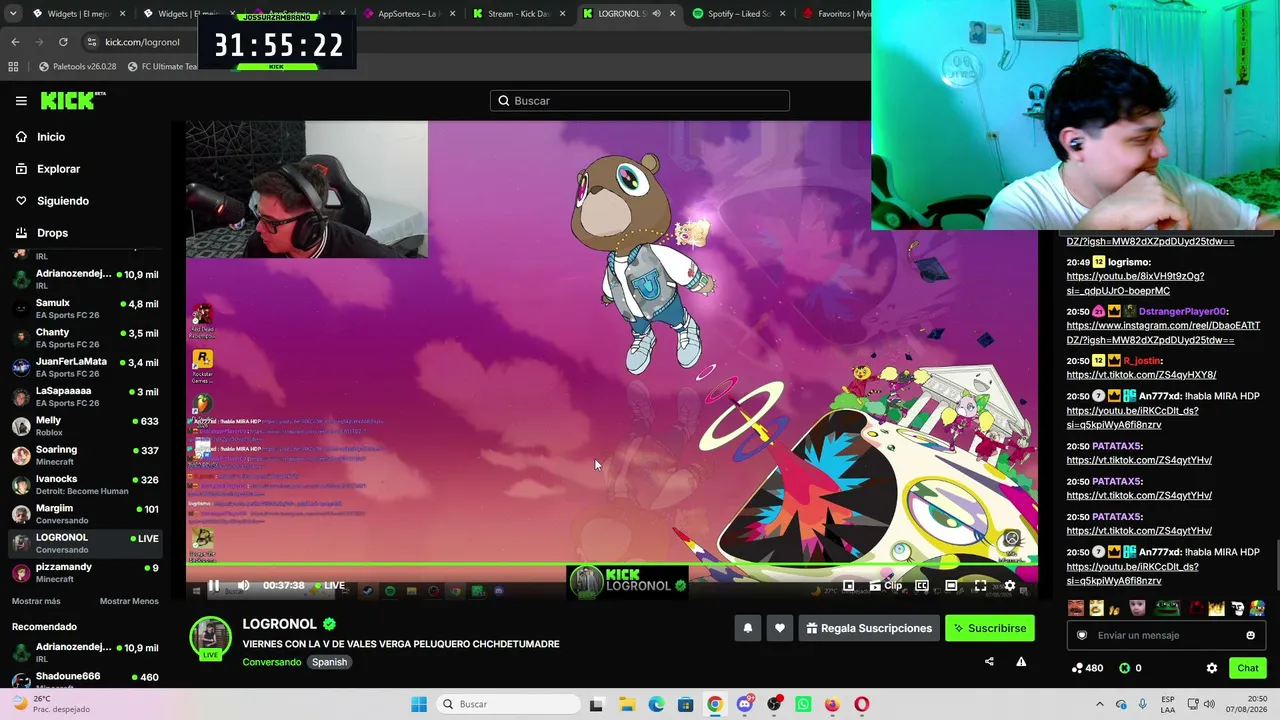Click the green Suscribirse button

[990, 628]
